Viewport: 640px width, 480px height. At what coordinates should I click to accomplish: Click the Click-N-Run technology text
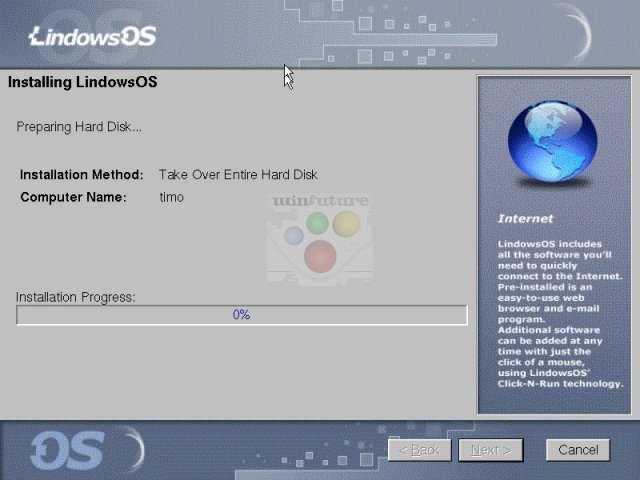pos(560,384)
